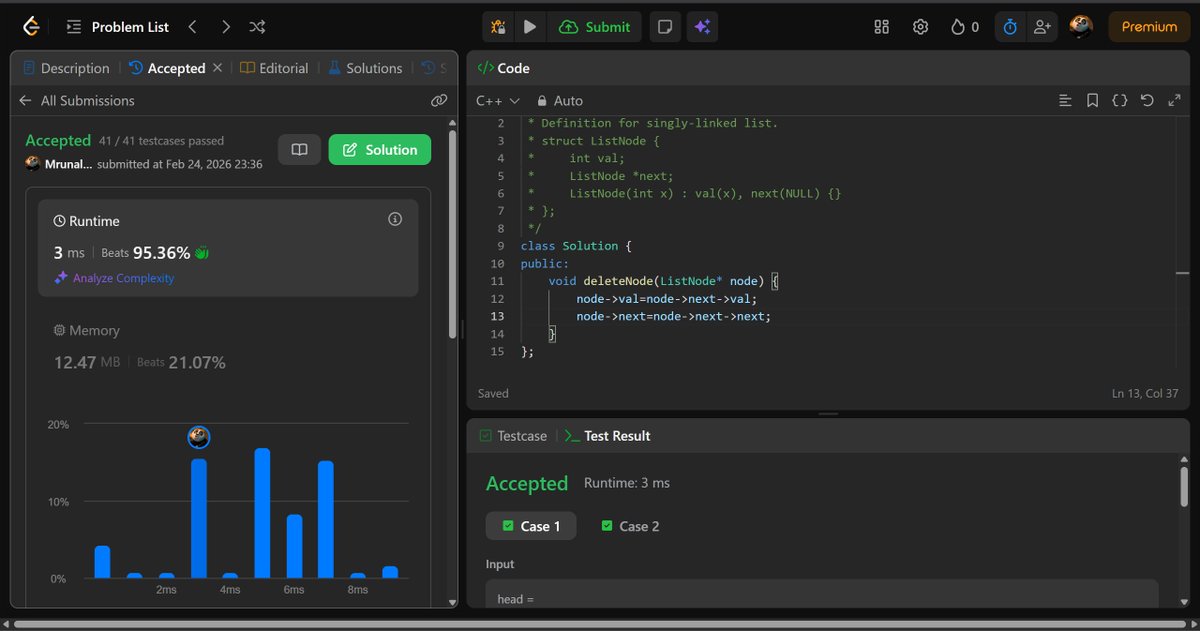Open the notes icon
The height and width of the screenshot is (631, 1200).
(663, 27)
